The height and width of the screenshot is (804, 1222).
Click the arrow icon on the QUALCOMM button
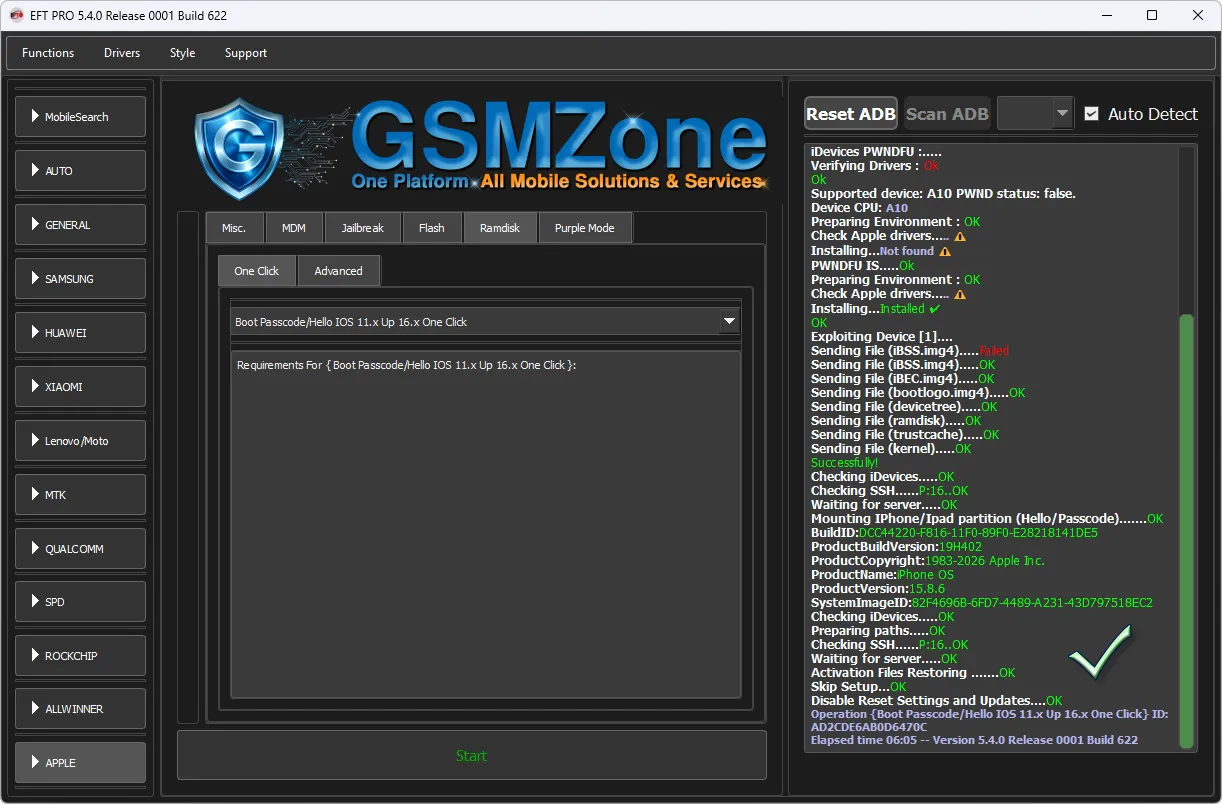36,548
